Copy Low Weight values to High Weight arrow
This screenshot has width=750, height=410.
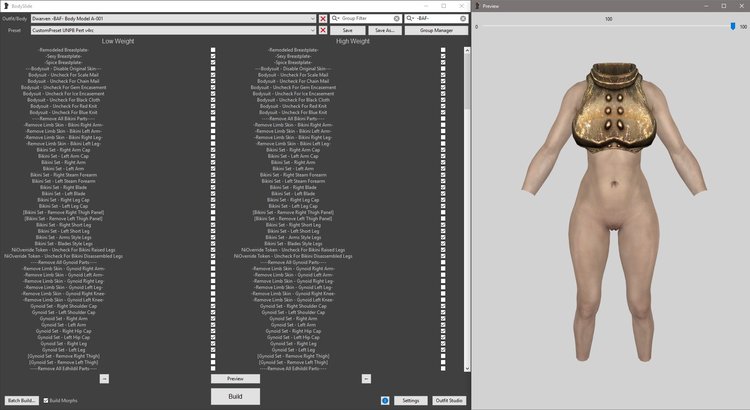104,379
